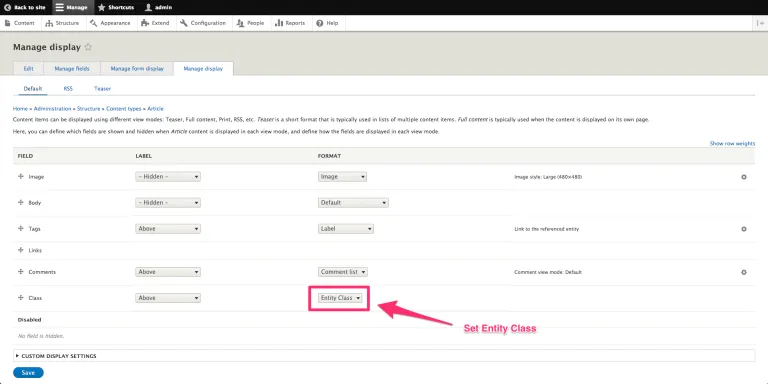Image resolution: width=768 pixels, height=384 pixels.
Task: Select the Manage display tab
Action: [x=203, y=69]
